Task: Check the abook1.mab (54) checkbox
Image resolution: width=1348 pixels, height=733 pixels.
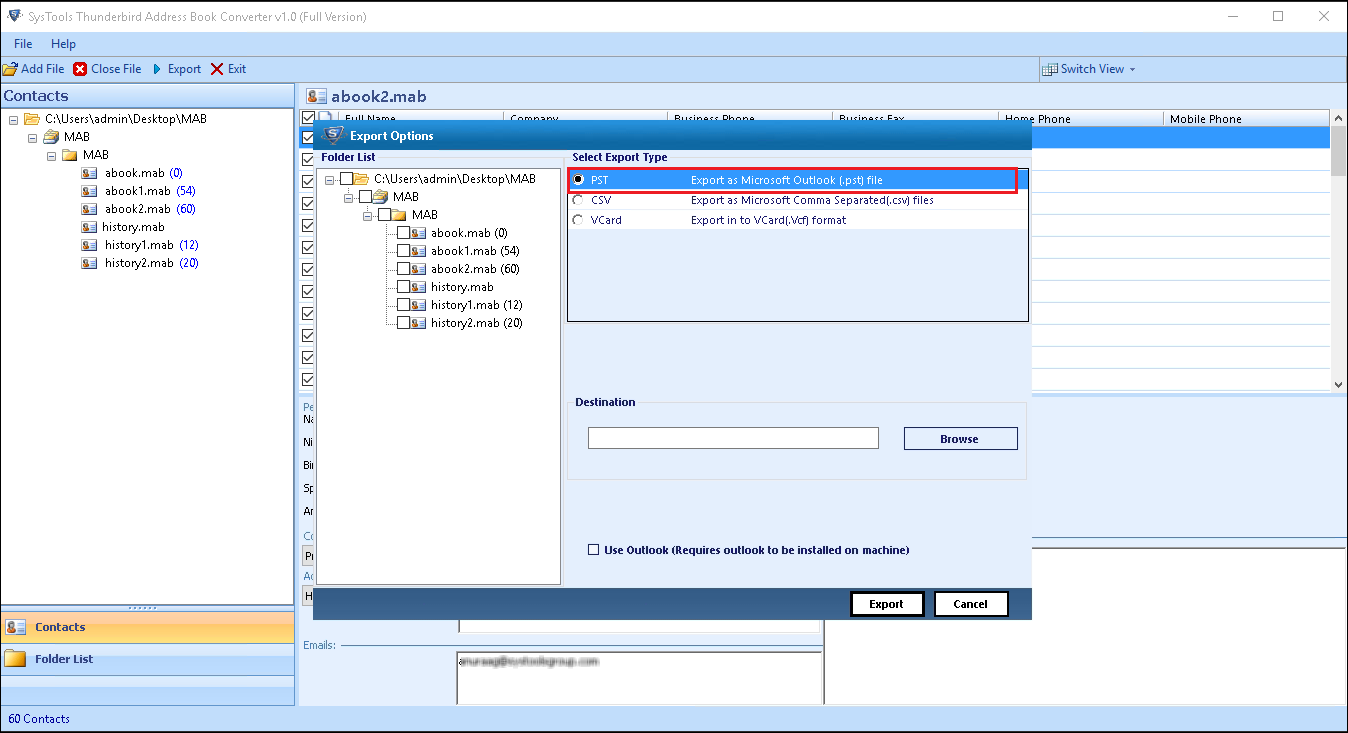Action: [x=403, y=251]
